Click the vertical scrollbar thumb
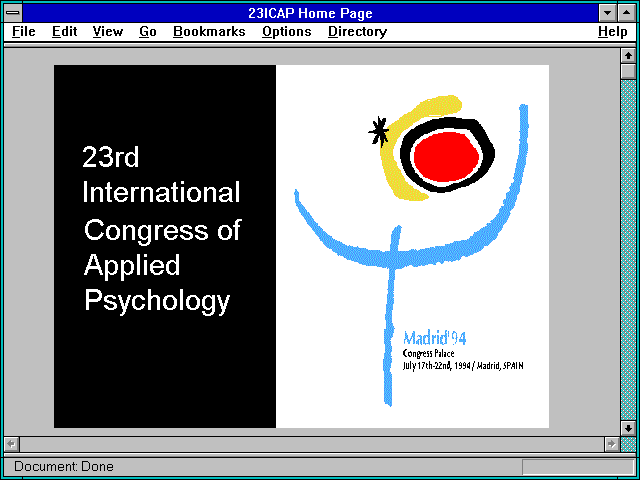Screen dimensions: 640x480 (628, 71)
